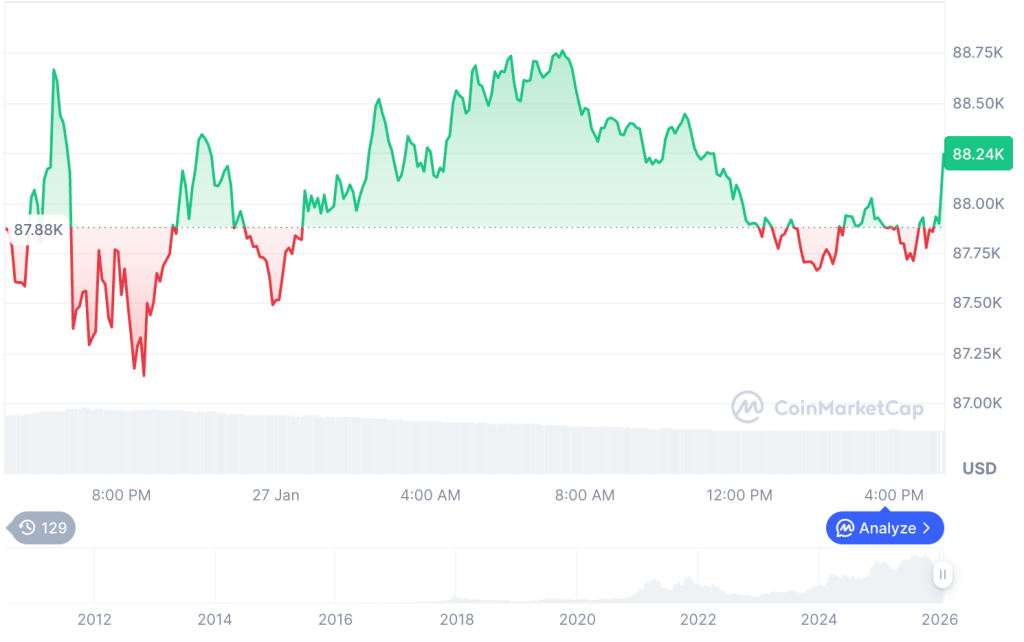Select 2018 on the overview timeline

point(457,619)
